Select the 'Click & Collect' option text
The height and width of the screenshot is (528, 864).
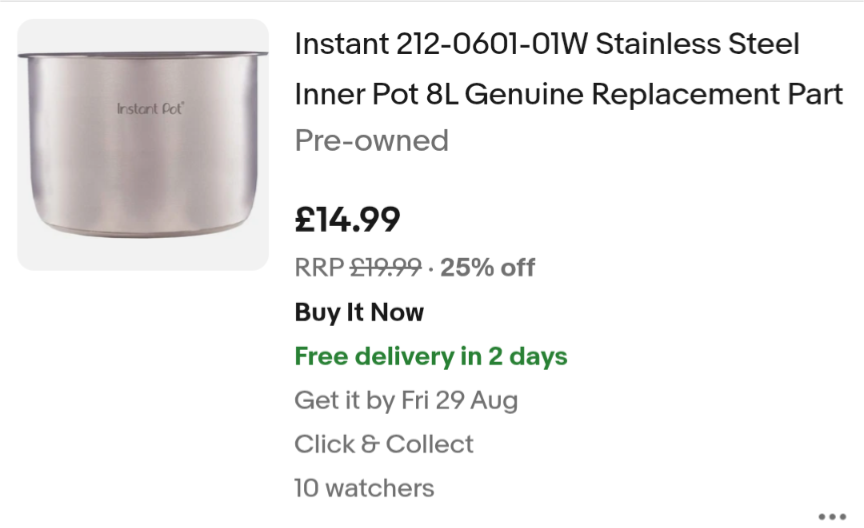coord(384,444)
